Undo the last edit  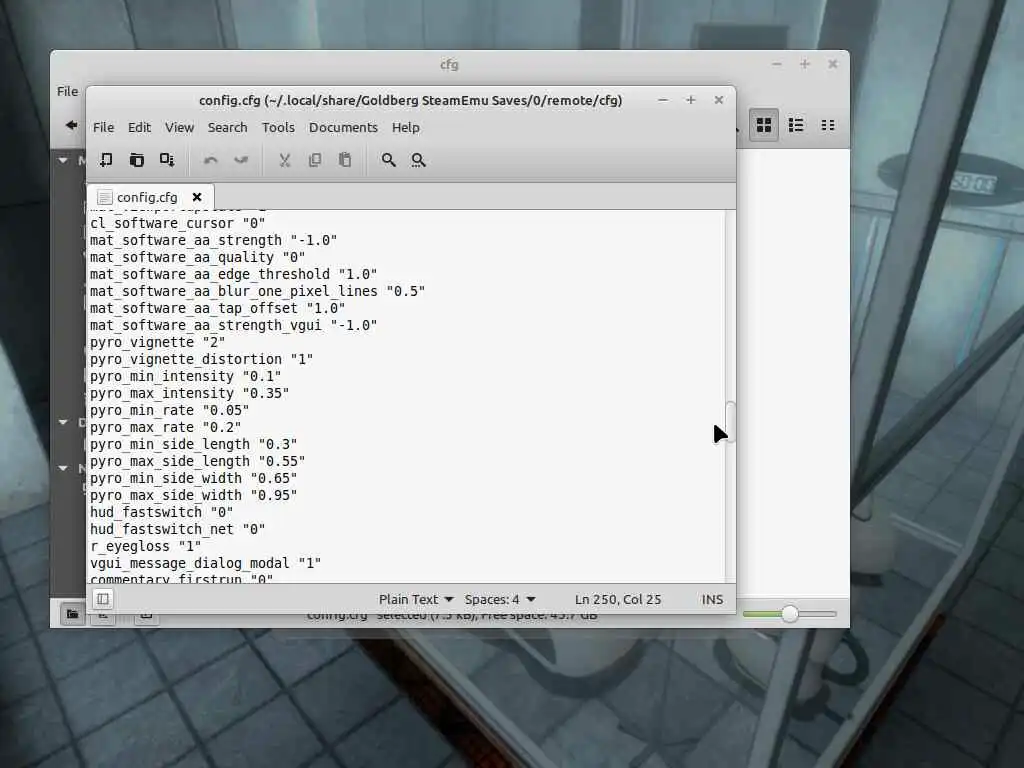[x=210, y=160]
